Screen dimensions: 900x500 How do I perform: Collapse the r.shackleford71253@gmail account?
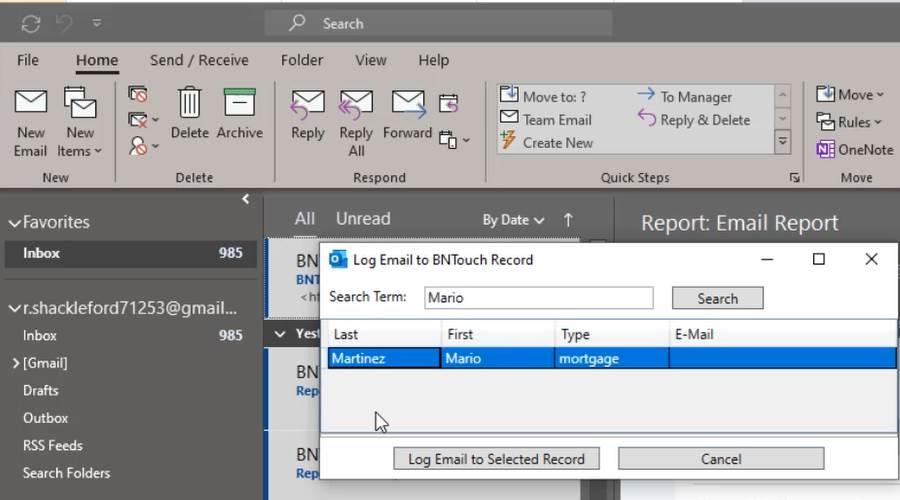pyautogui.click(x=15, y=308)
